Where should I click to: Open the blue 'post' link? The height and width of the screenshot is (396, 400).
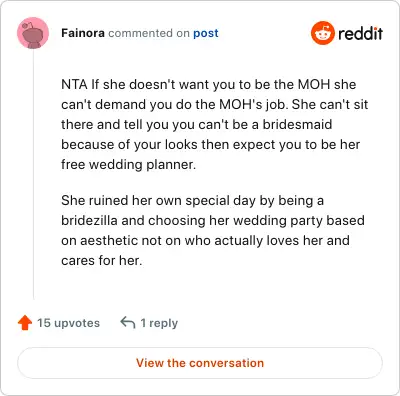(206, 33)
